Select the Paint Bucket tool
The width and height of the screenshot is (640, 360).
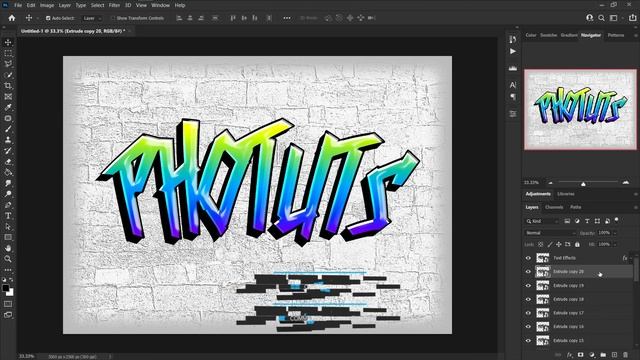(x=8, y=172)
